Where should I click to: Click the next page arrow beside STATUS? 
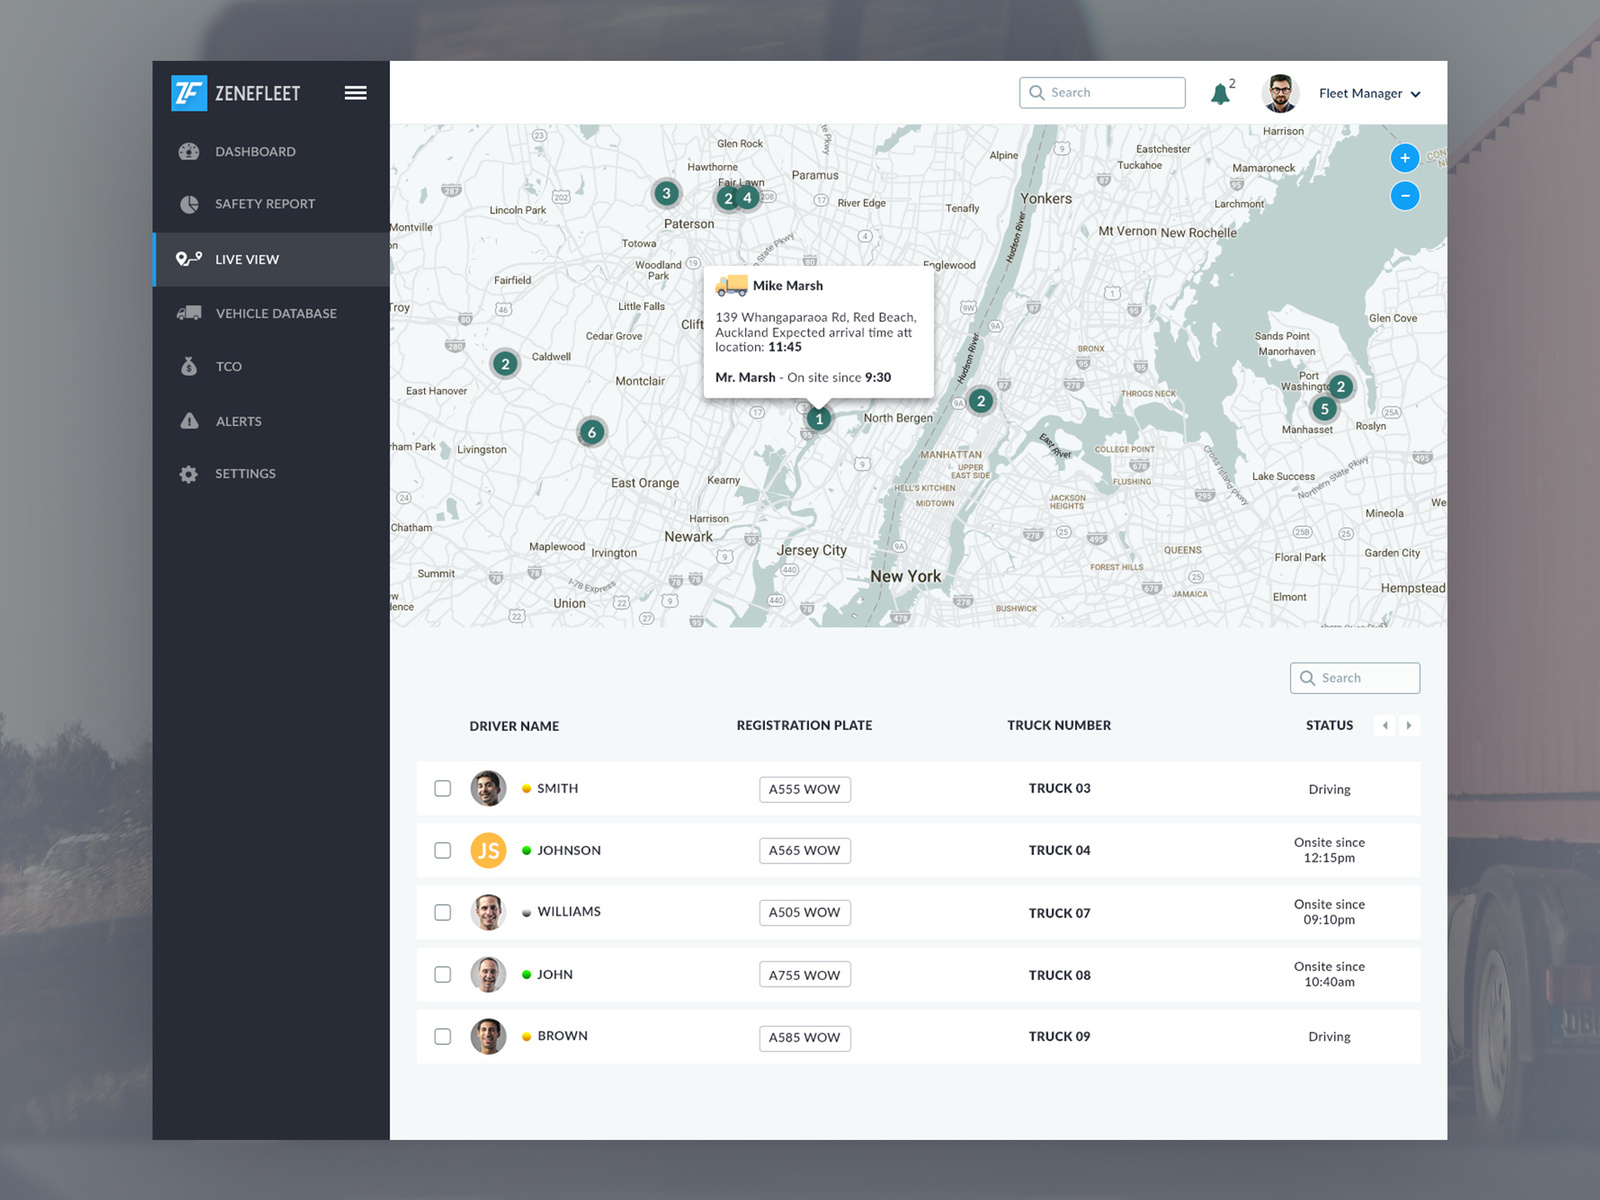(1410, 725)
